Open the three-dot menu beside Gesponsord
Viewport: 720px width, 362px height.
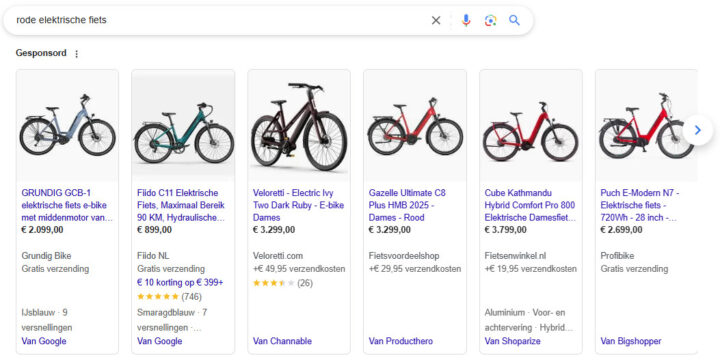pyautogui.click(x=77, y=54)
